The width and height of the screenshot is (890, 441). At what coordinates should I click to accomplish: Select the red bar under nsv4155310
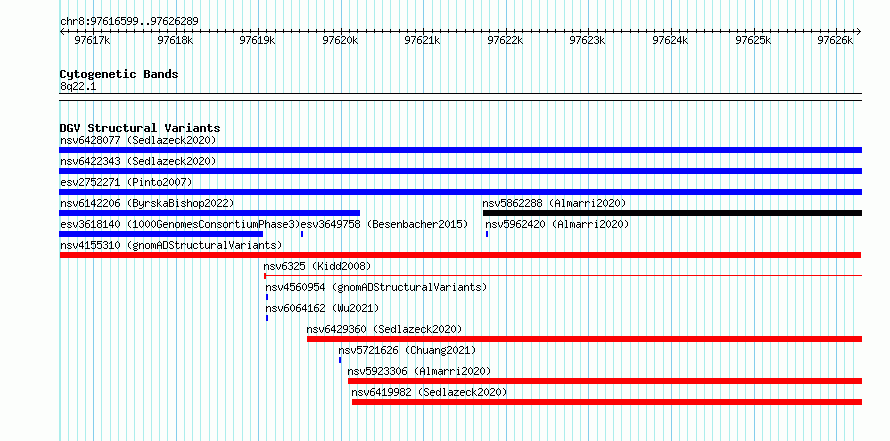pos(460,255)
